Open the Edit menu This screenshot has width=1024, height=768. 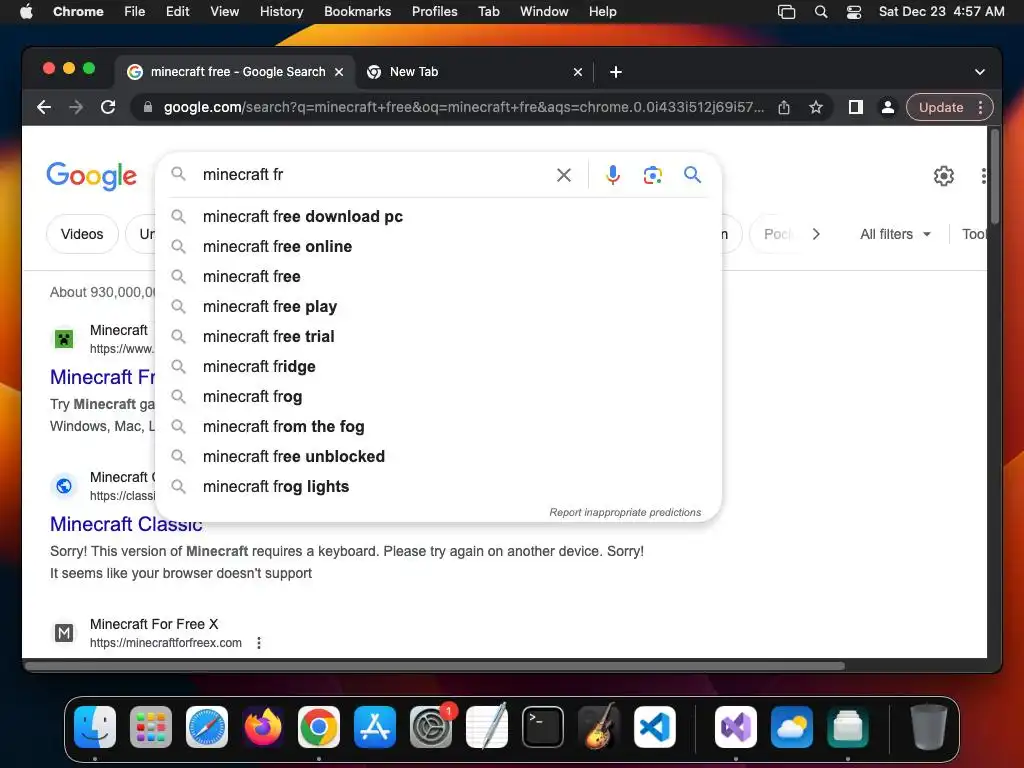pyautogui.click(x=178, y=12)
